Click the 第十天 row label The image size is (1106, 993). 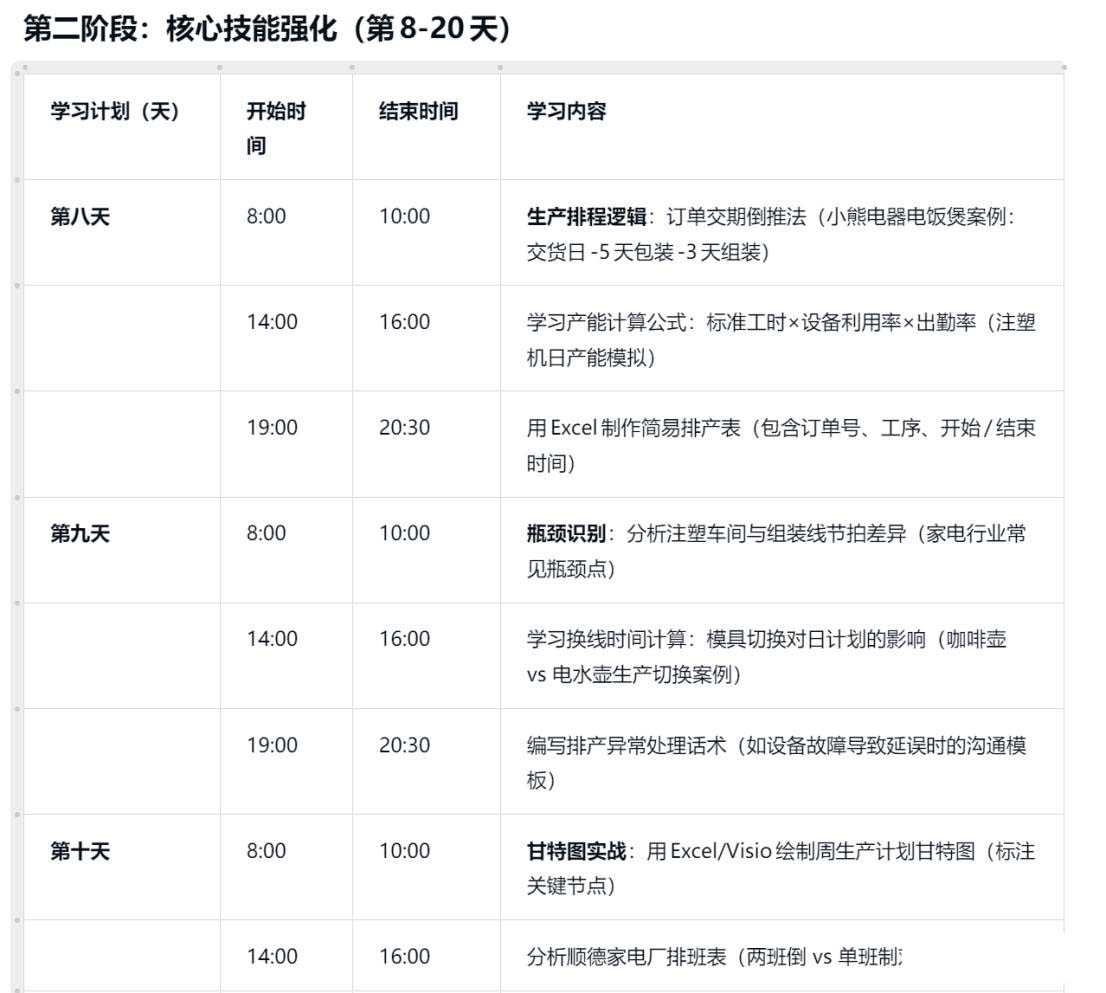pyautogui.click(x=80, y=851)
